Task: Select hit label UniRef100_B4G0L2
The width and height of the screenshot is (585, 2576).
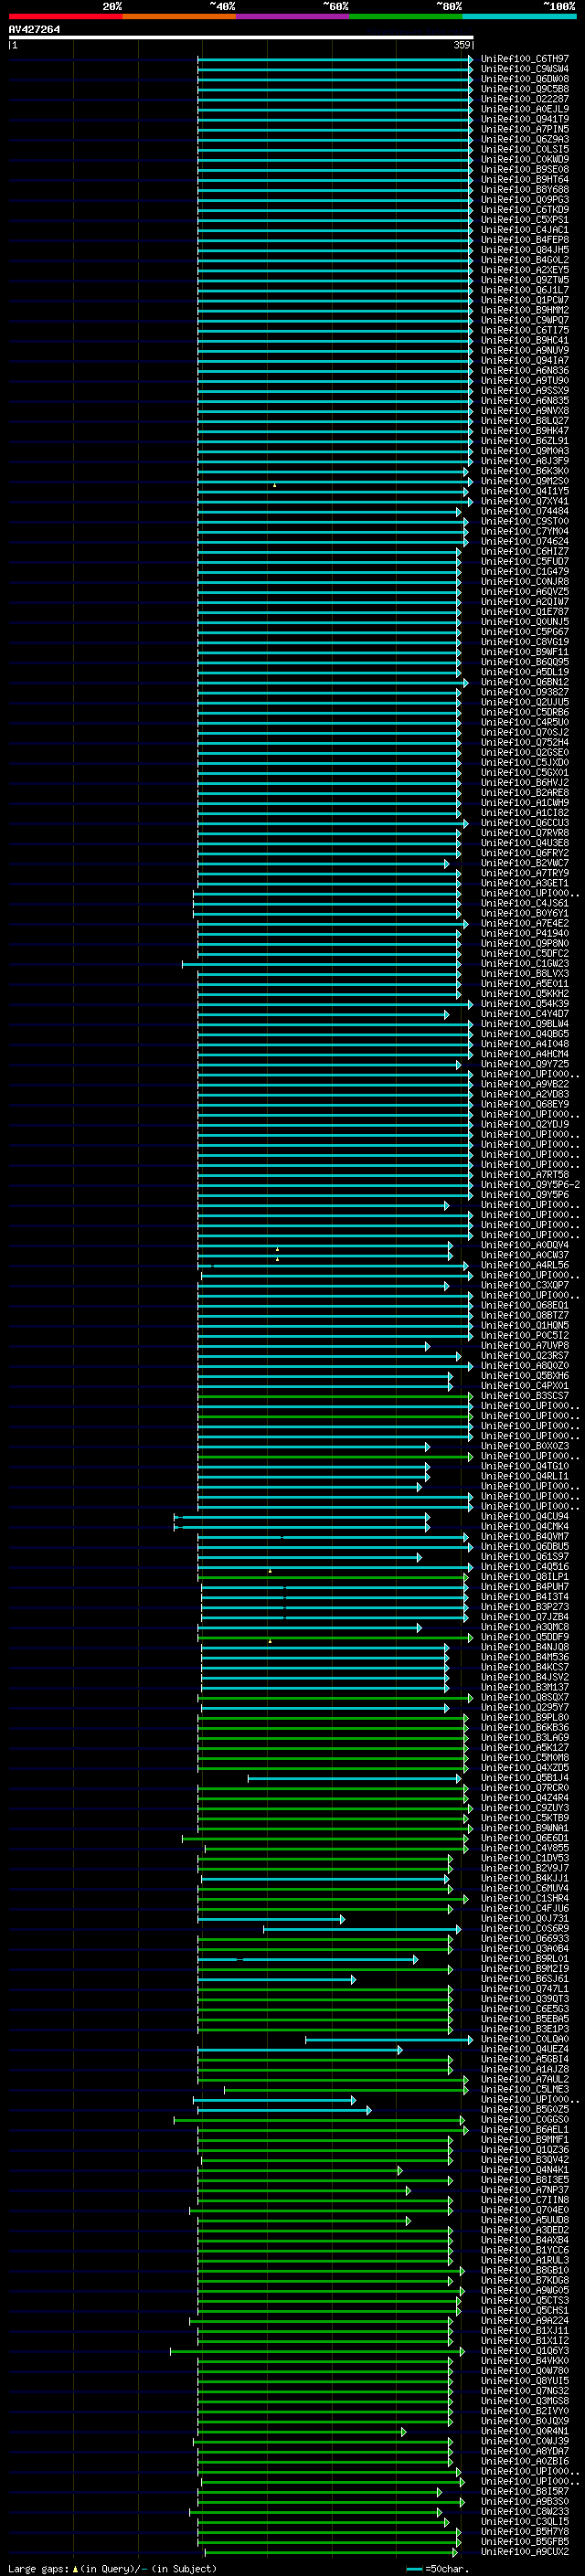Action: (525, 260)
